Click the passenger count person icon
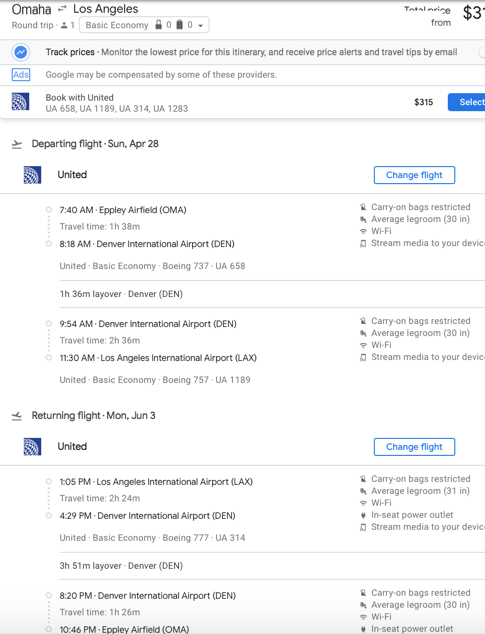485x634 pixels. pyautogui.click(x=64, y=25)
